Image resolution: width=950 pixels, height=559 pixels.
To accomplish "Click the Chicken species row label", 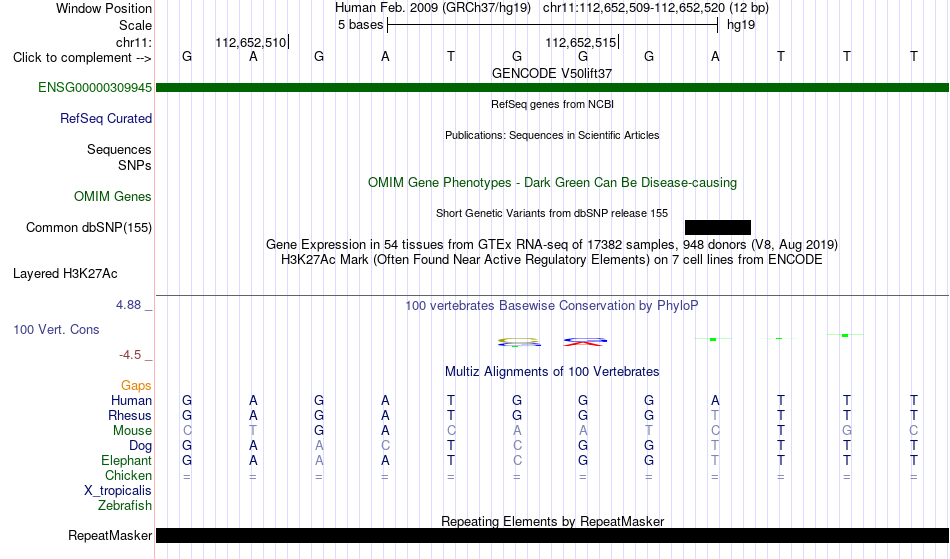I will (128, 476).
